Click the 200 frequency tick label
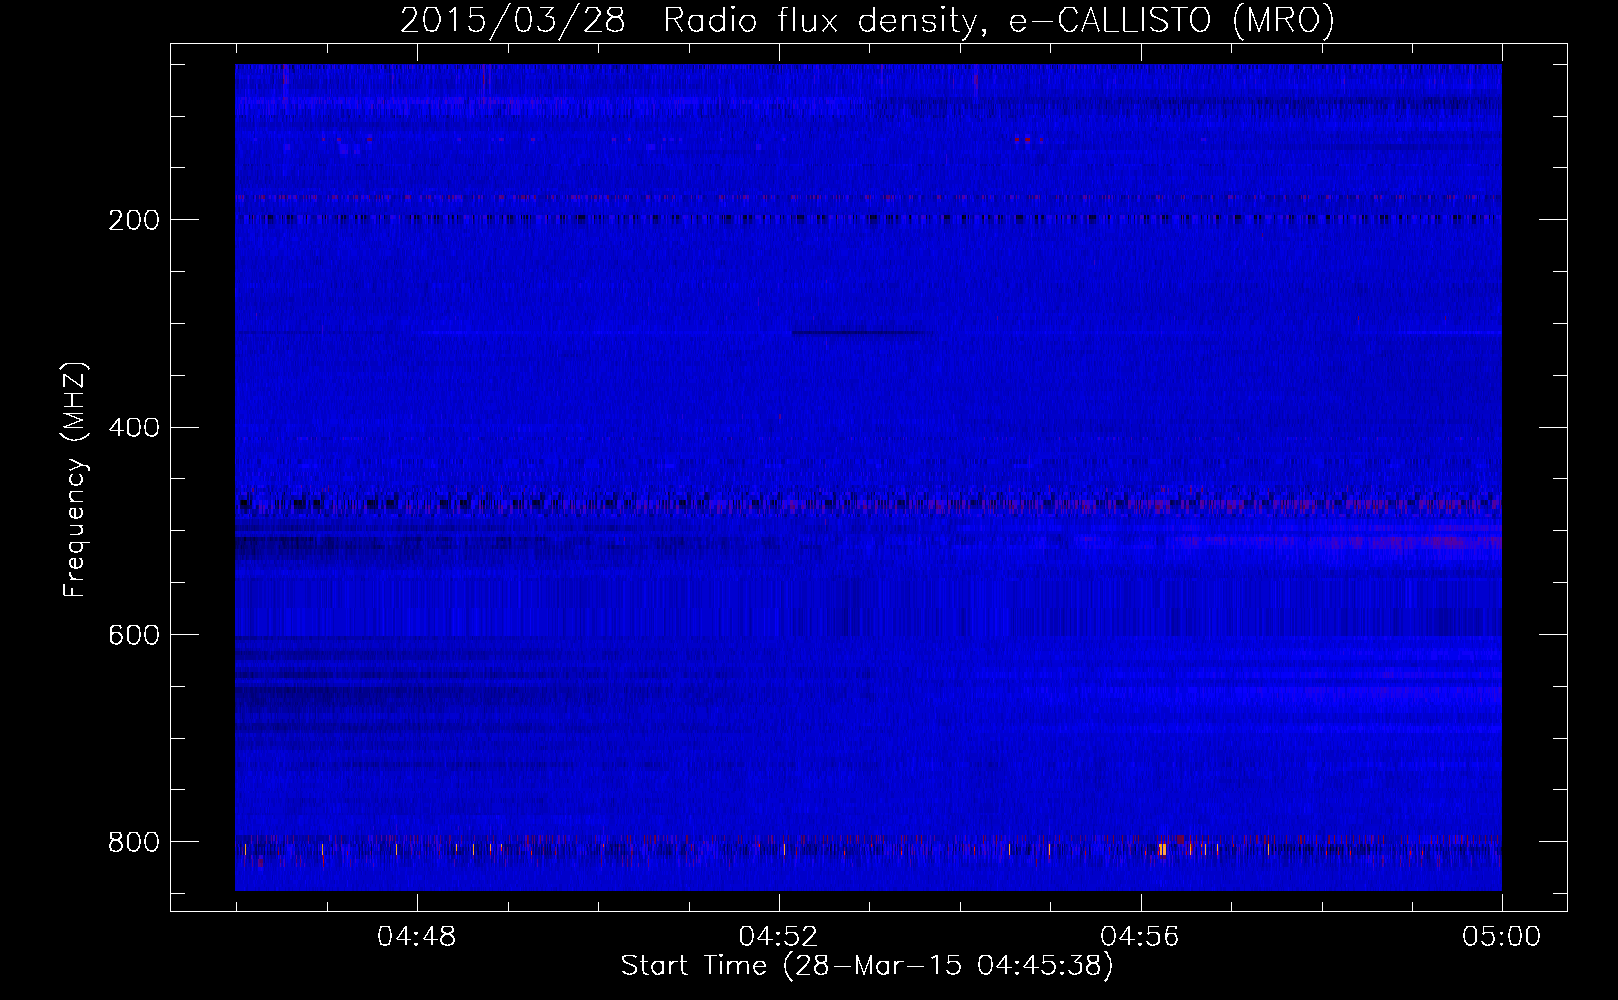Image resolution: width=1618 pixels, height=1000 pixels. coord(133,220)
